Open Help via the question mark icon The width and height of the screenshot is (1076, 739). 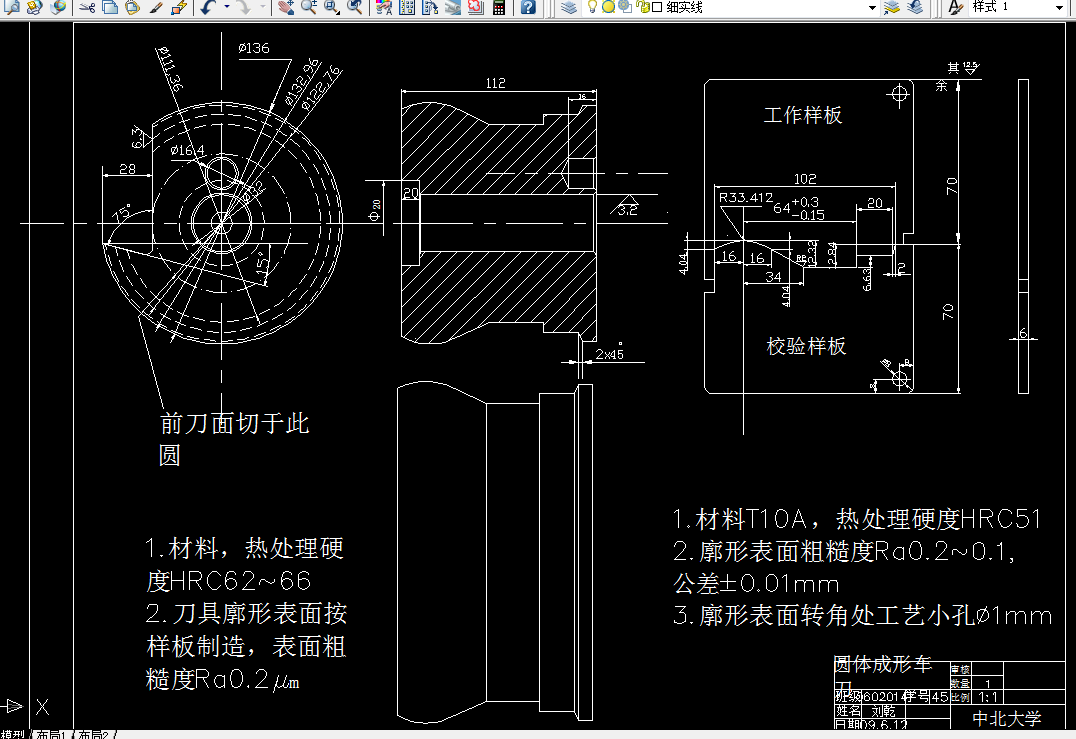(528, 8)
